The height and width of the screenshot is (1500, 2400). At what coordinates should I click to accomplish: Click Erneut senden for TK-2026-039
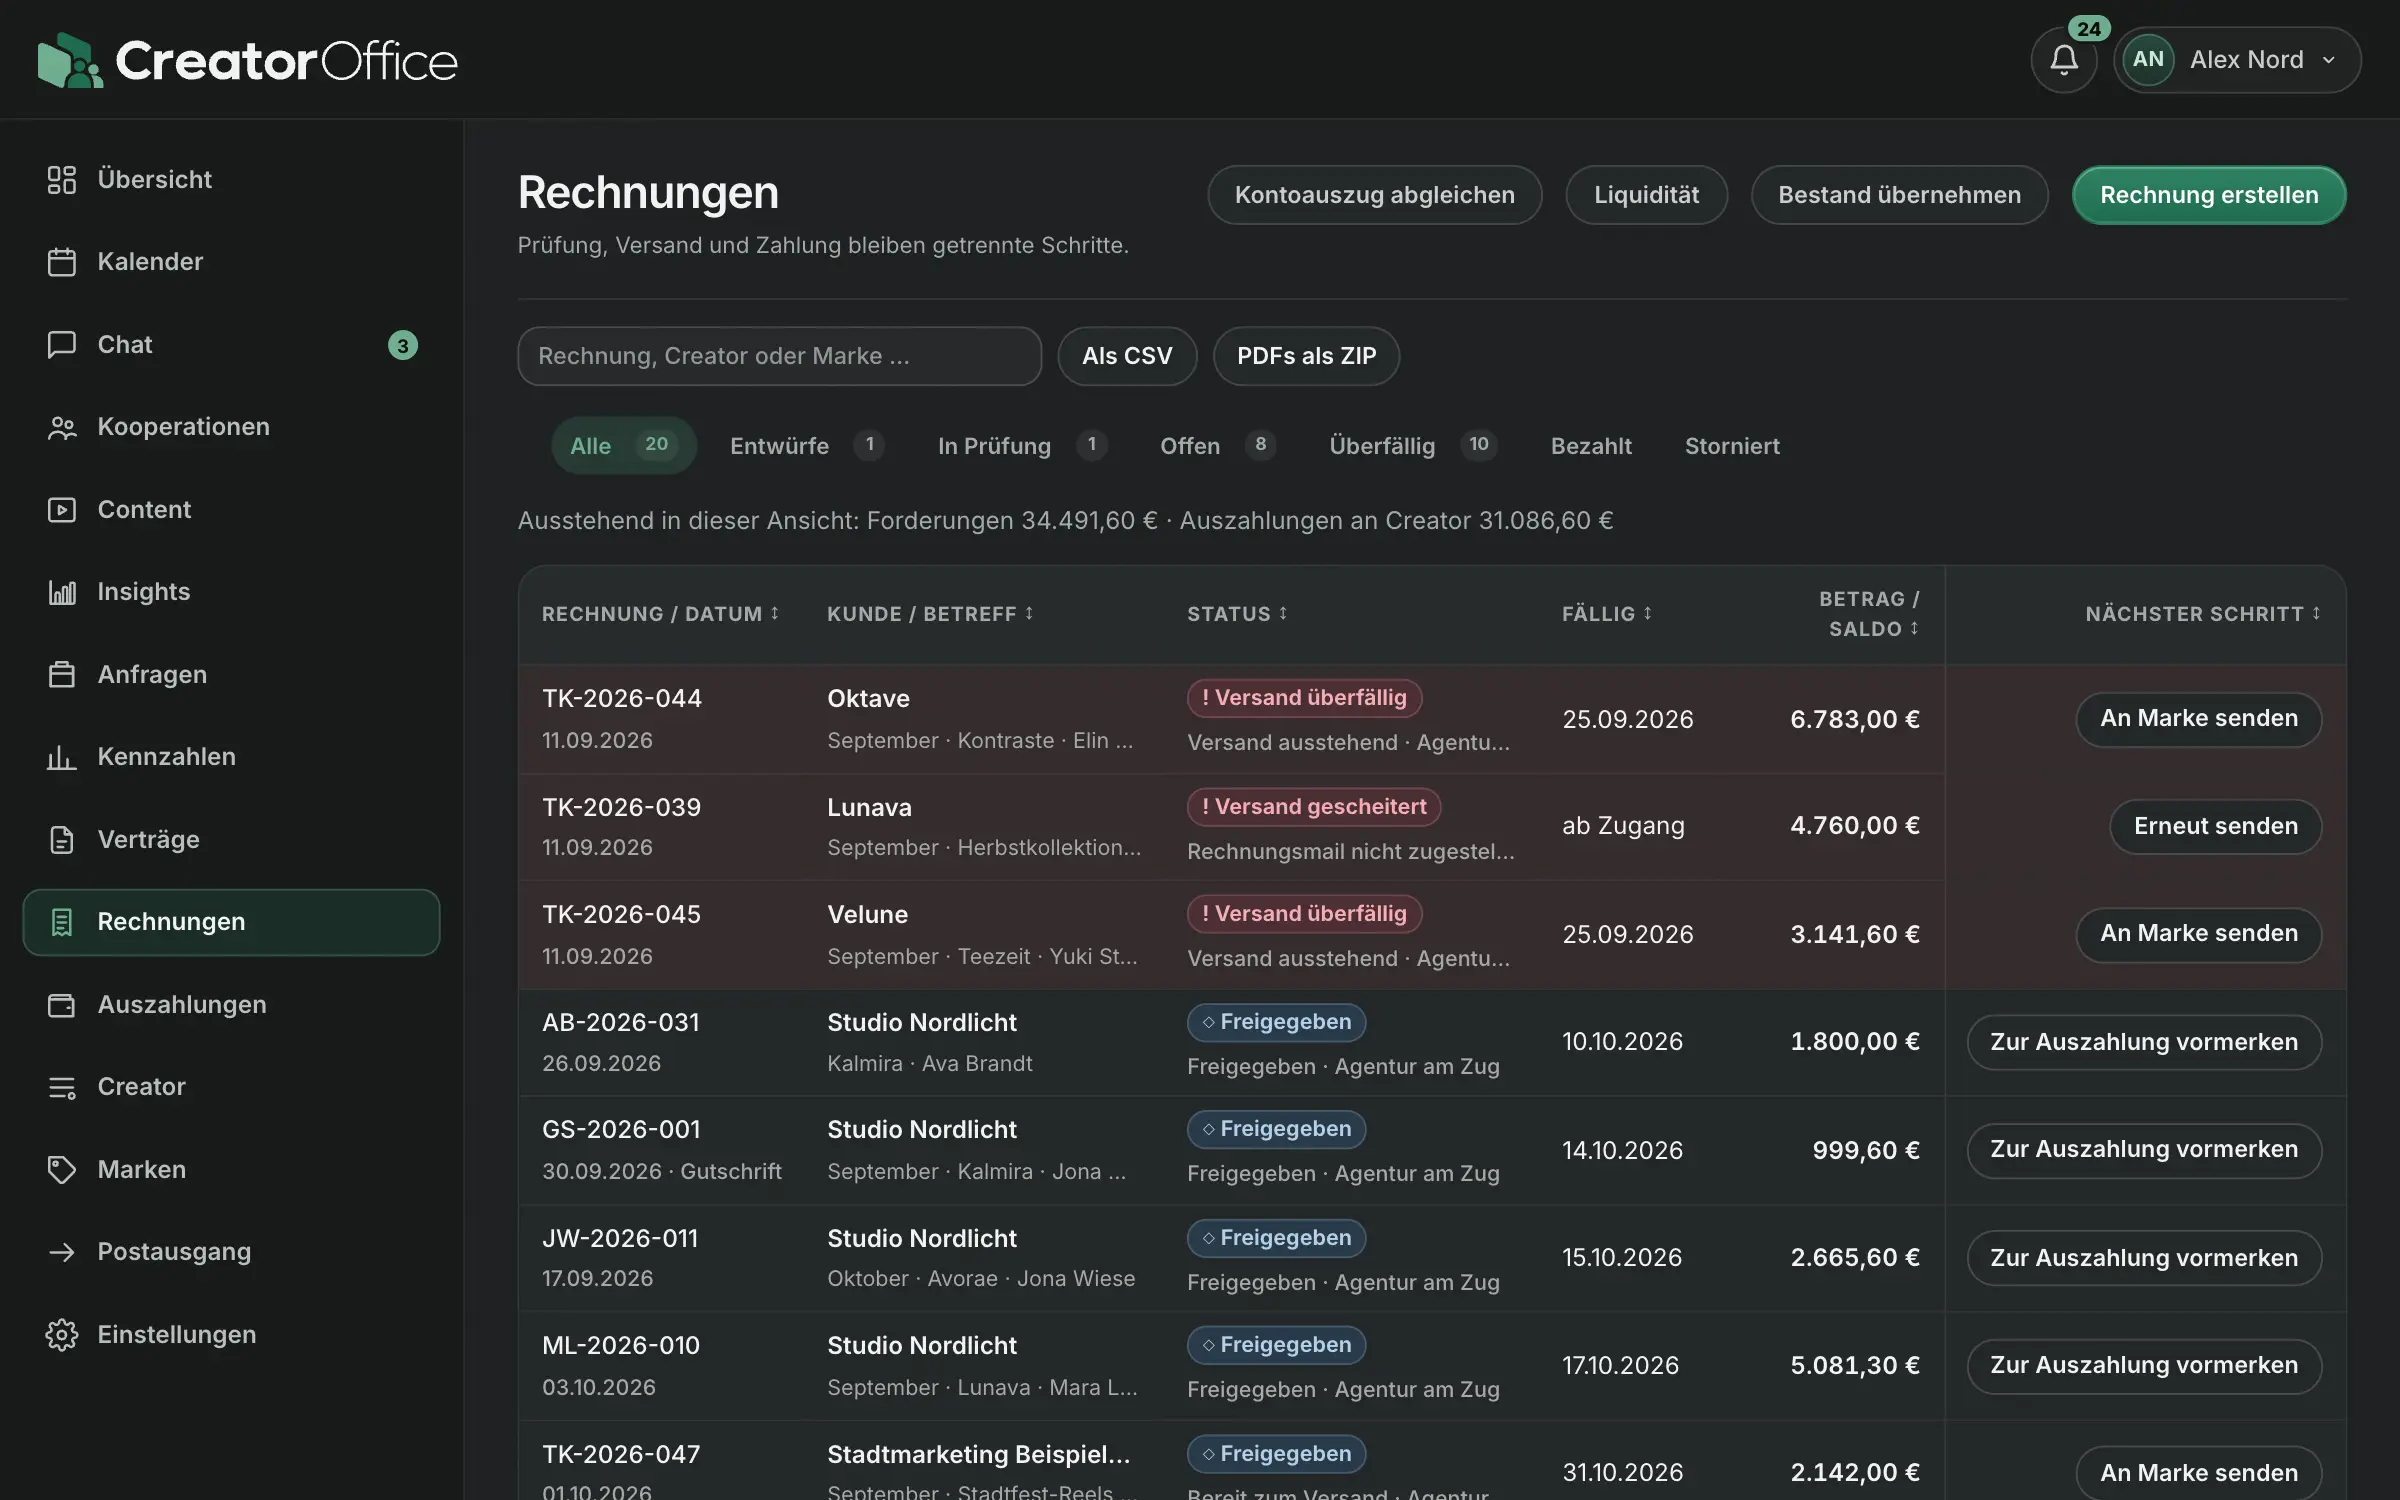coord(2215,826)
